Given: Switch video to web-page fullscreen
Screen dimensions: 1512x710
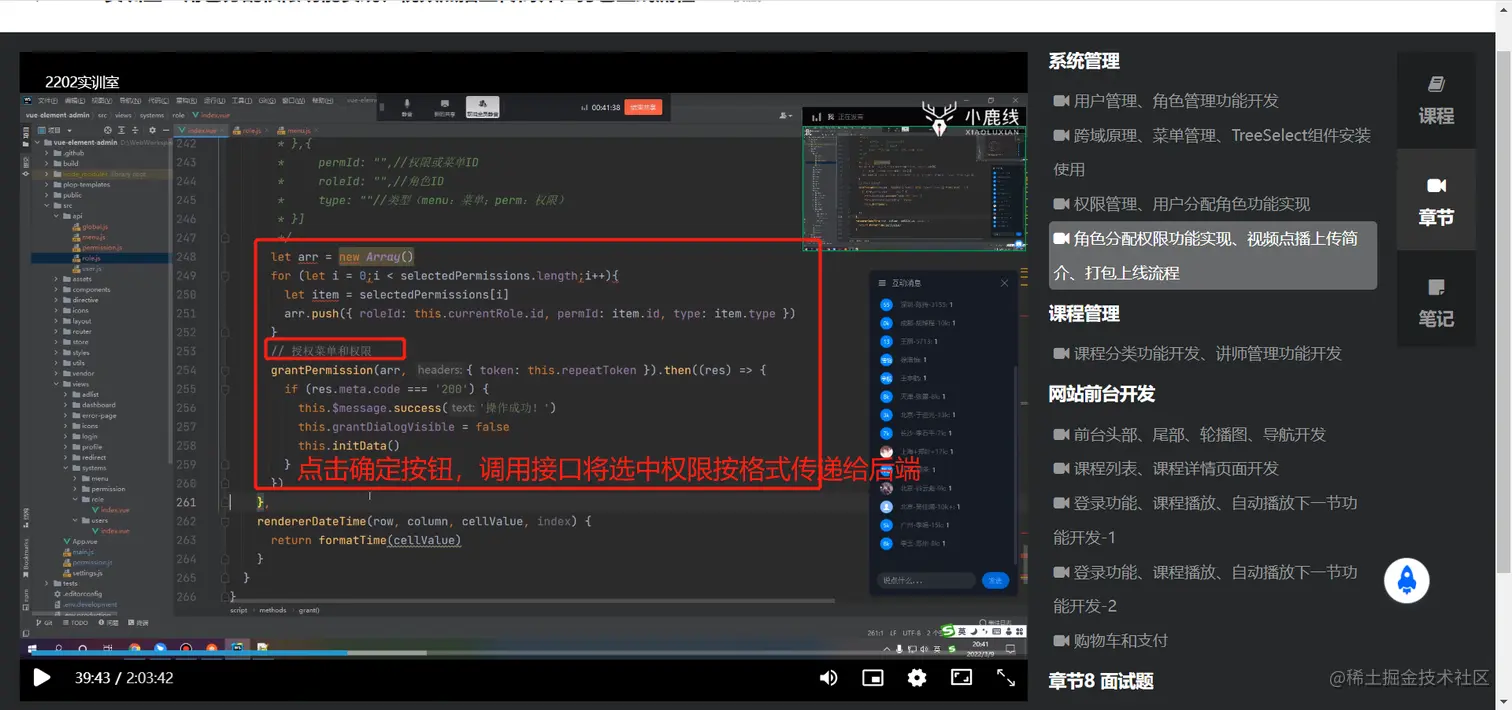Looking at the screenshot, I should pyautogui.click(x=961, y=677).
